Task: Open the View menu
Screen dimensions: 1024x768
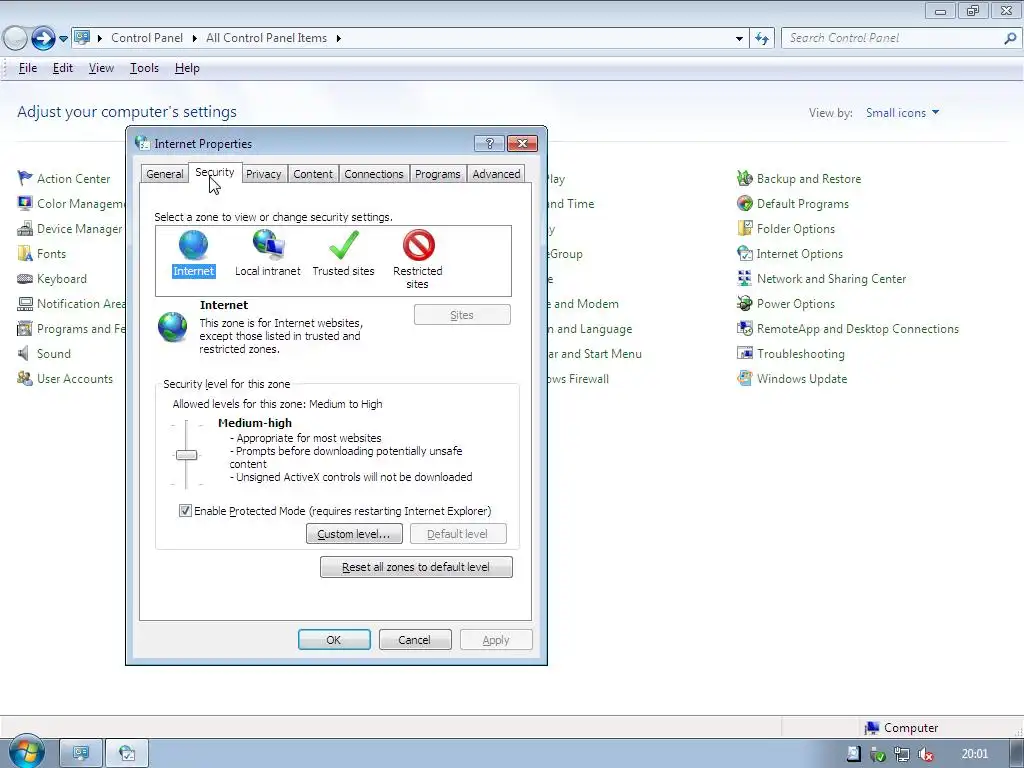Action: point(101,68)
